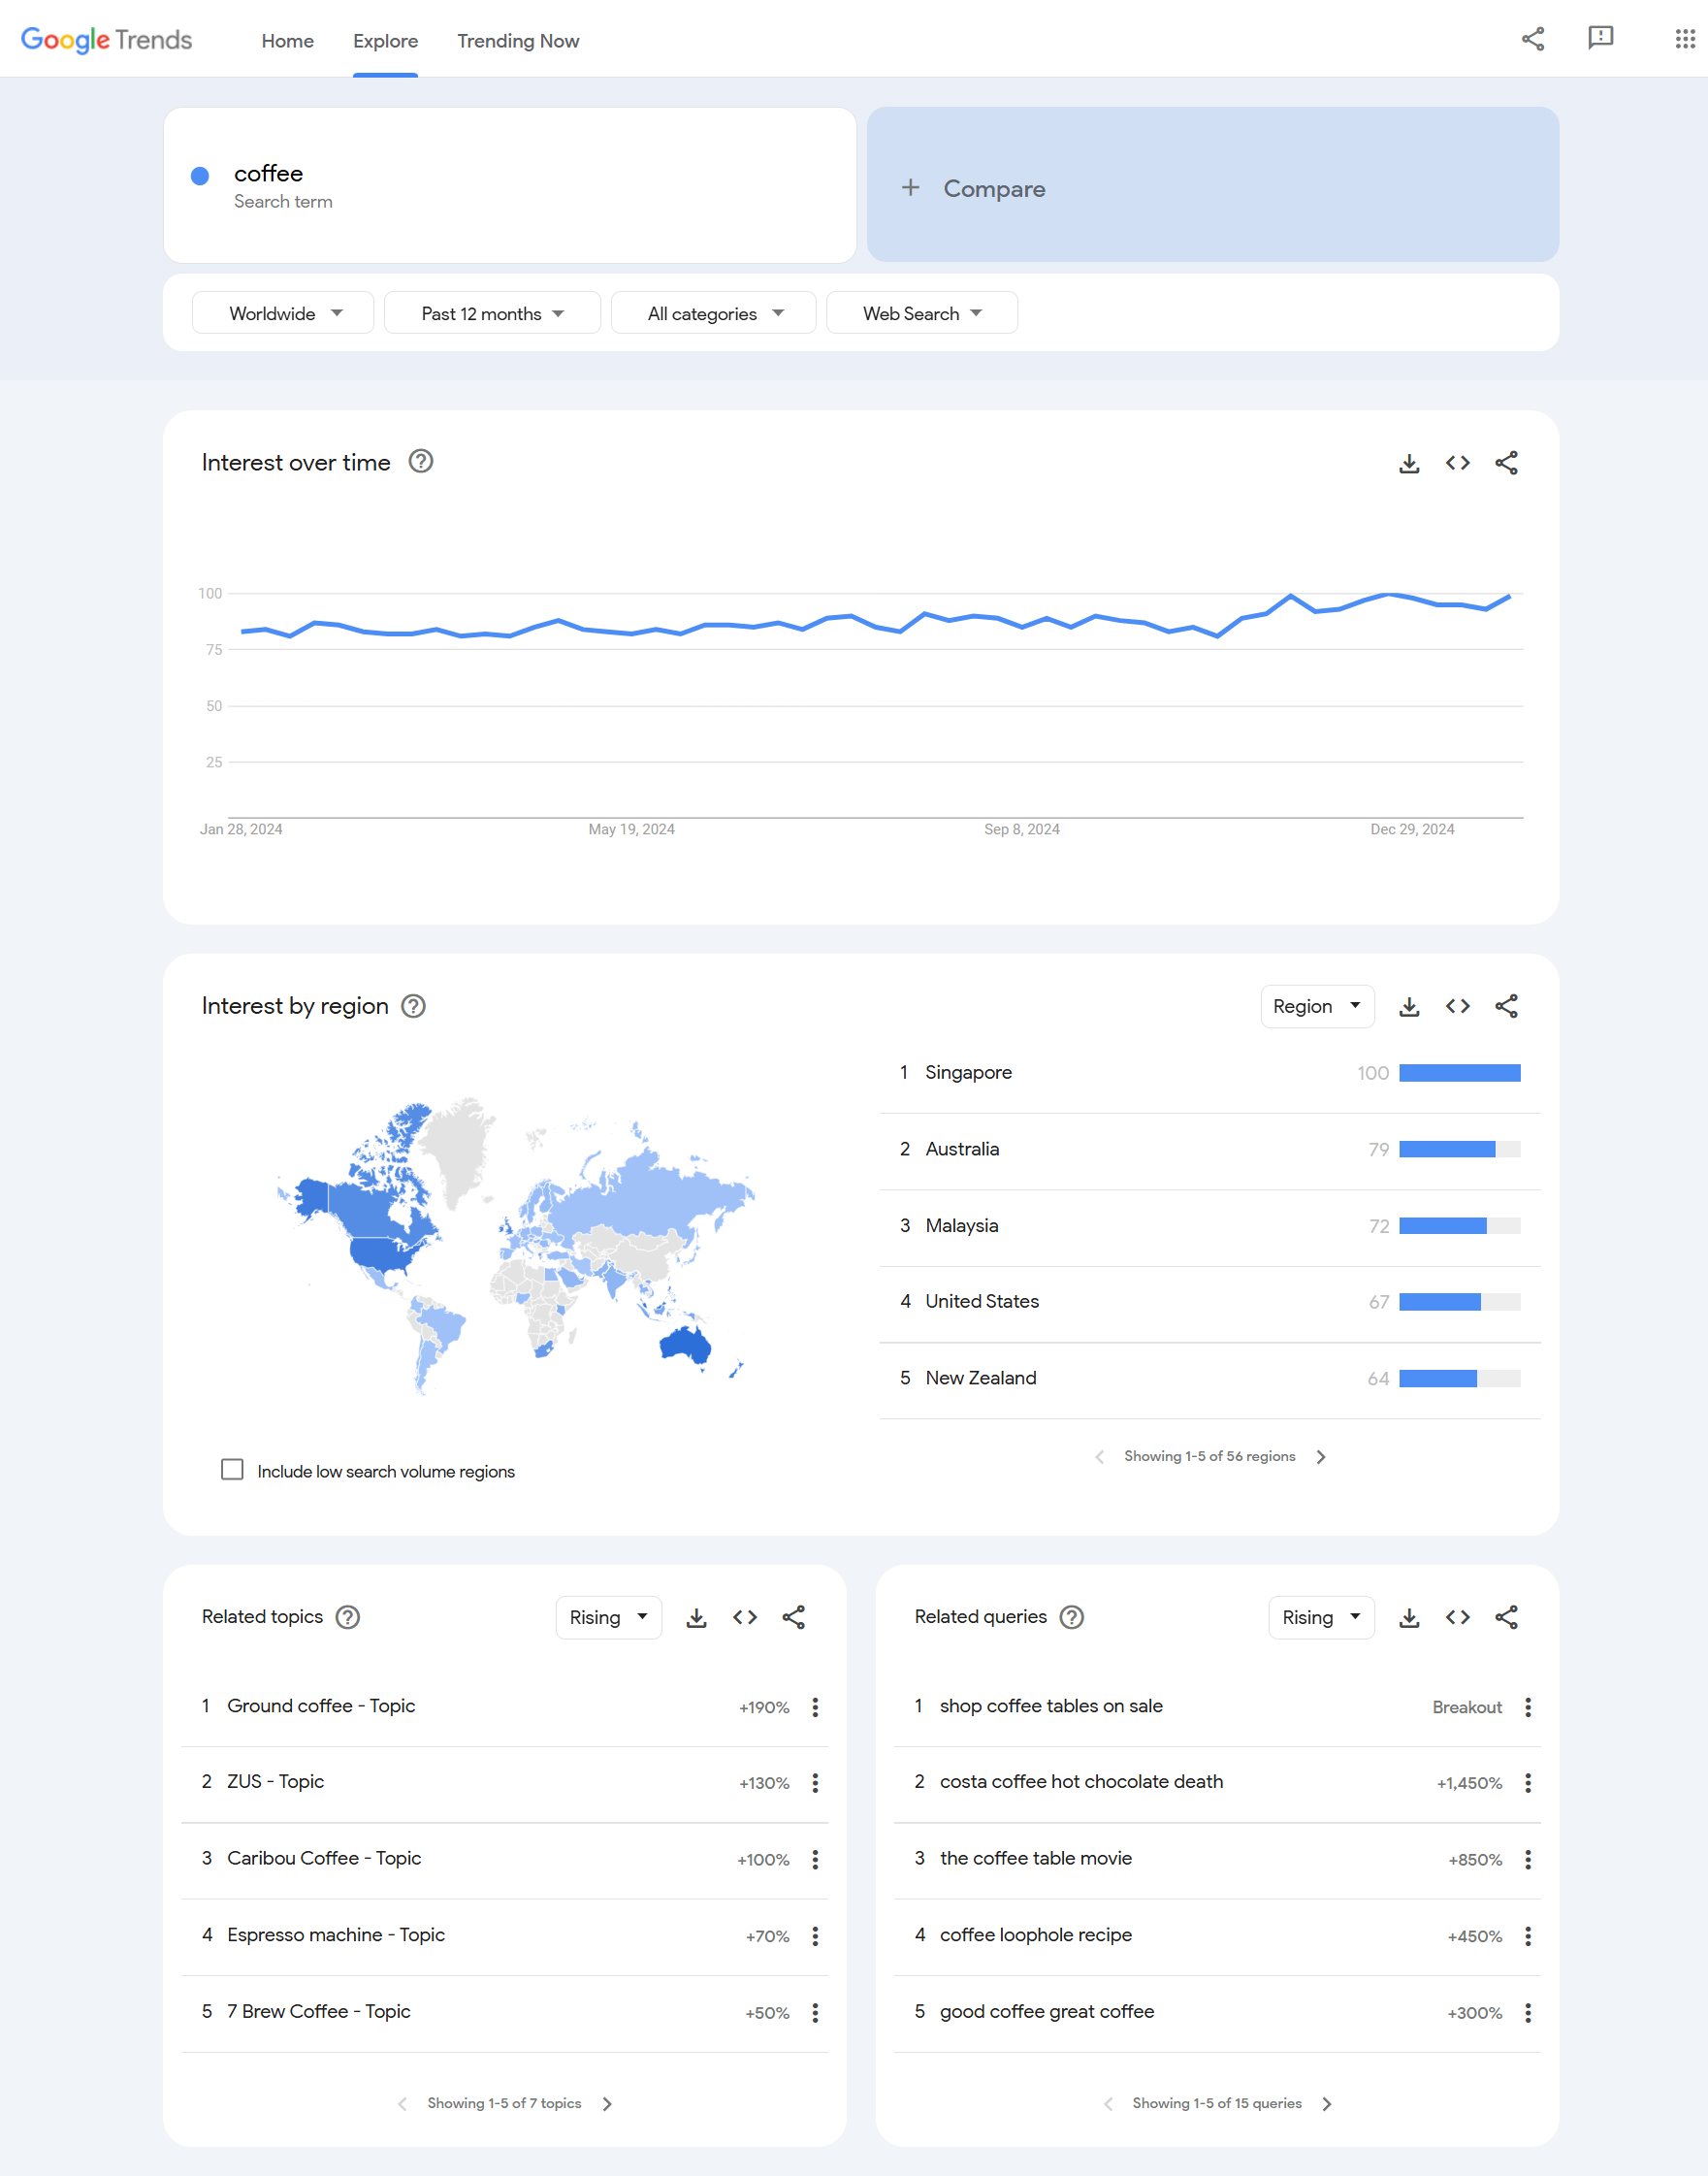Screen dimensions: 1708x2176
Task: Open options for the coffee table movie
Action: click(x=1527, y=1859)
